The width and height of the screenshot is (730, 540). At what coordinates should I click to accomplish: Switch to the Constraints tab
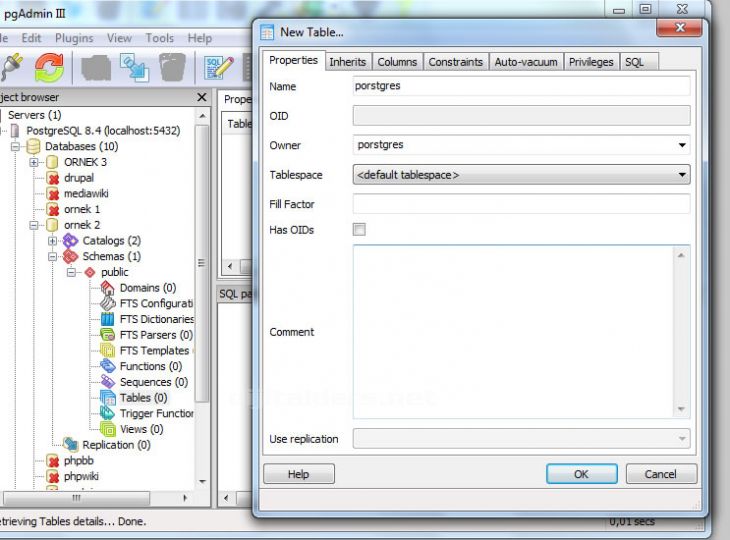click(x=455, y=62)
